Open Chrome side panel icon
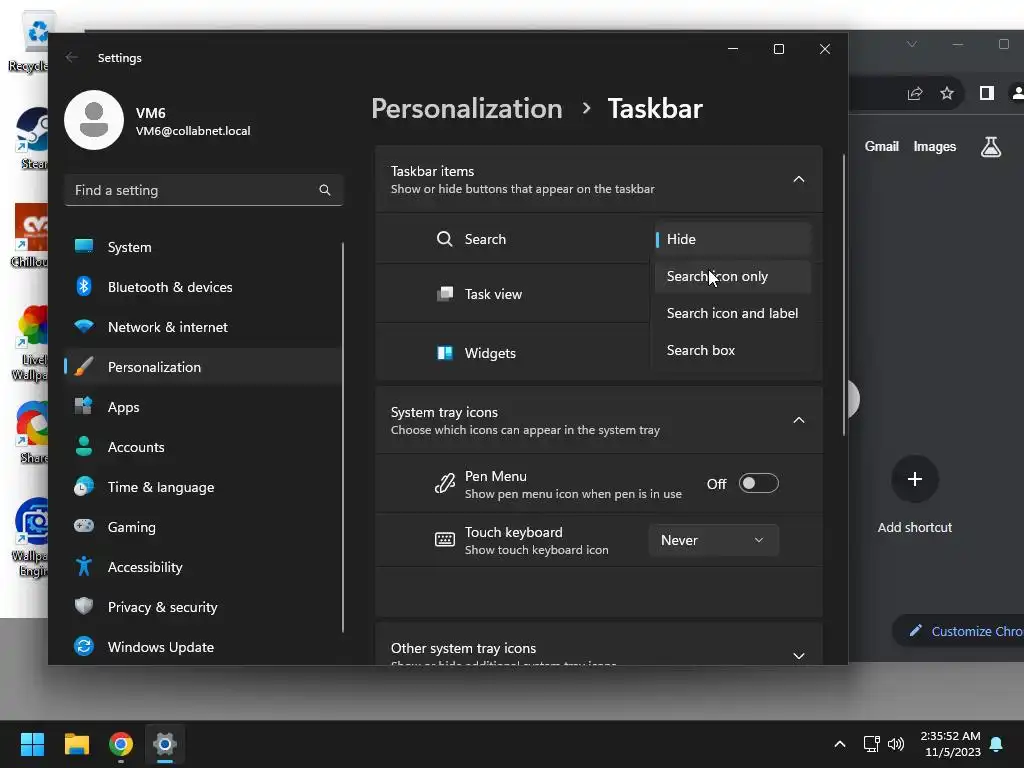This screenshot has height=768, width=1024. (x=987, y=93)
